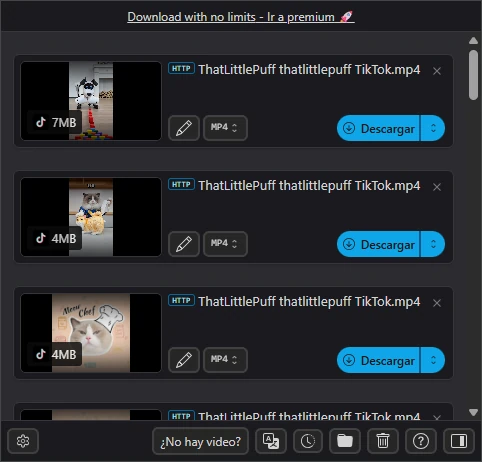The height and width of the screenshot is (462, 482).
Task: Click Descargar for the Meow Chef video
Action: (378, 360)
